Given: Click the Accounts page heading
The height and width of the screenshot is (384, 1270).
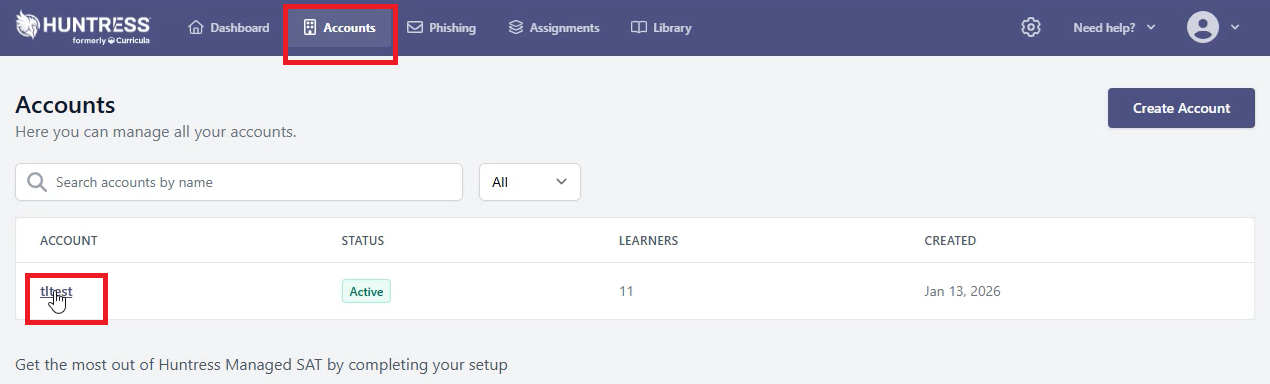Looking at the screenshot, I should point(66,105).
